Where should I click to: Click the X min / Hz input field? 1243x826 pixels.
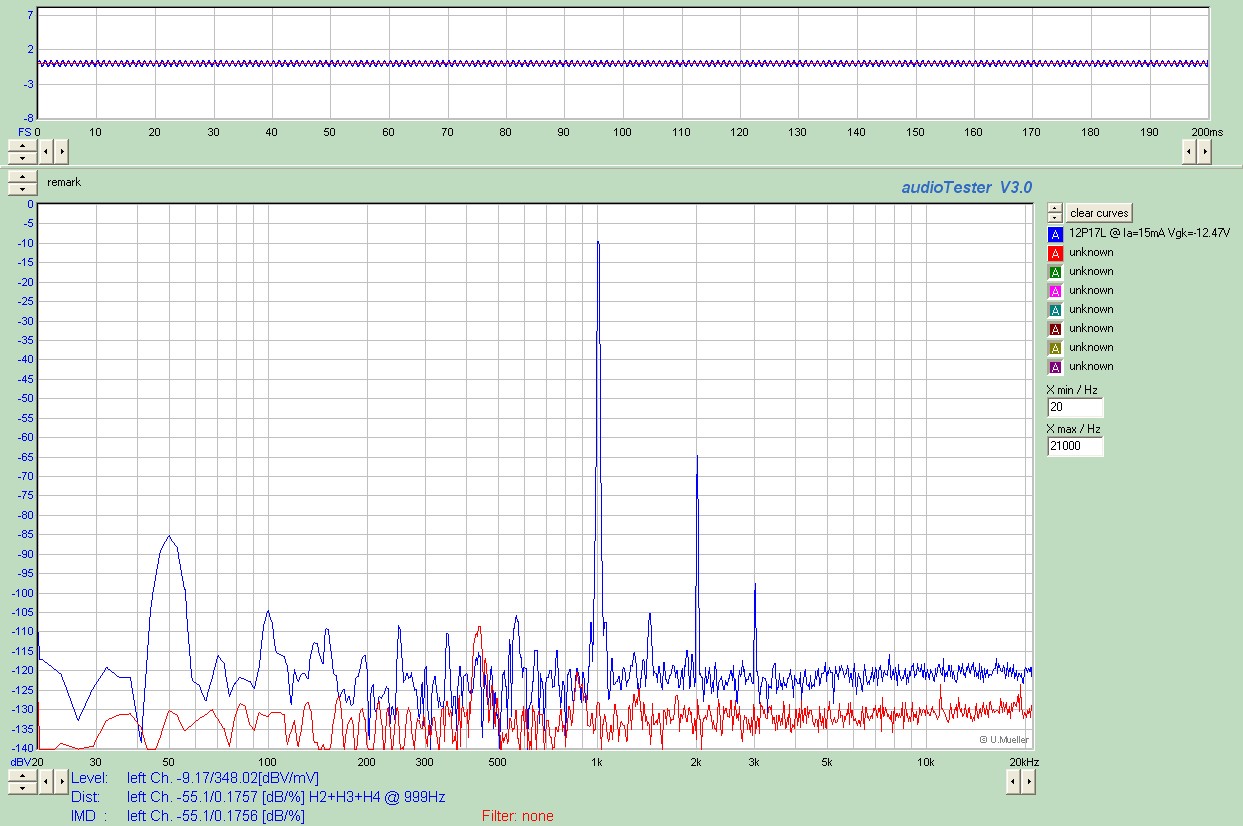(1075, 408)
